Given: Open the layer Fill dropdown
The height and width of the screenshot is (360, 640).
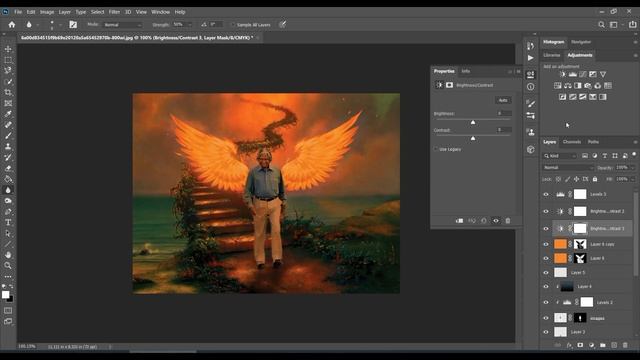Looking at the screenshot, I should pos(632,179).
